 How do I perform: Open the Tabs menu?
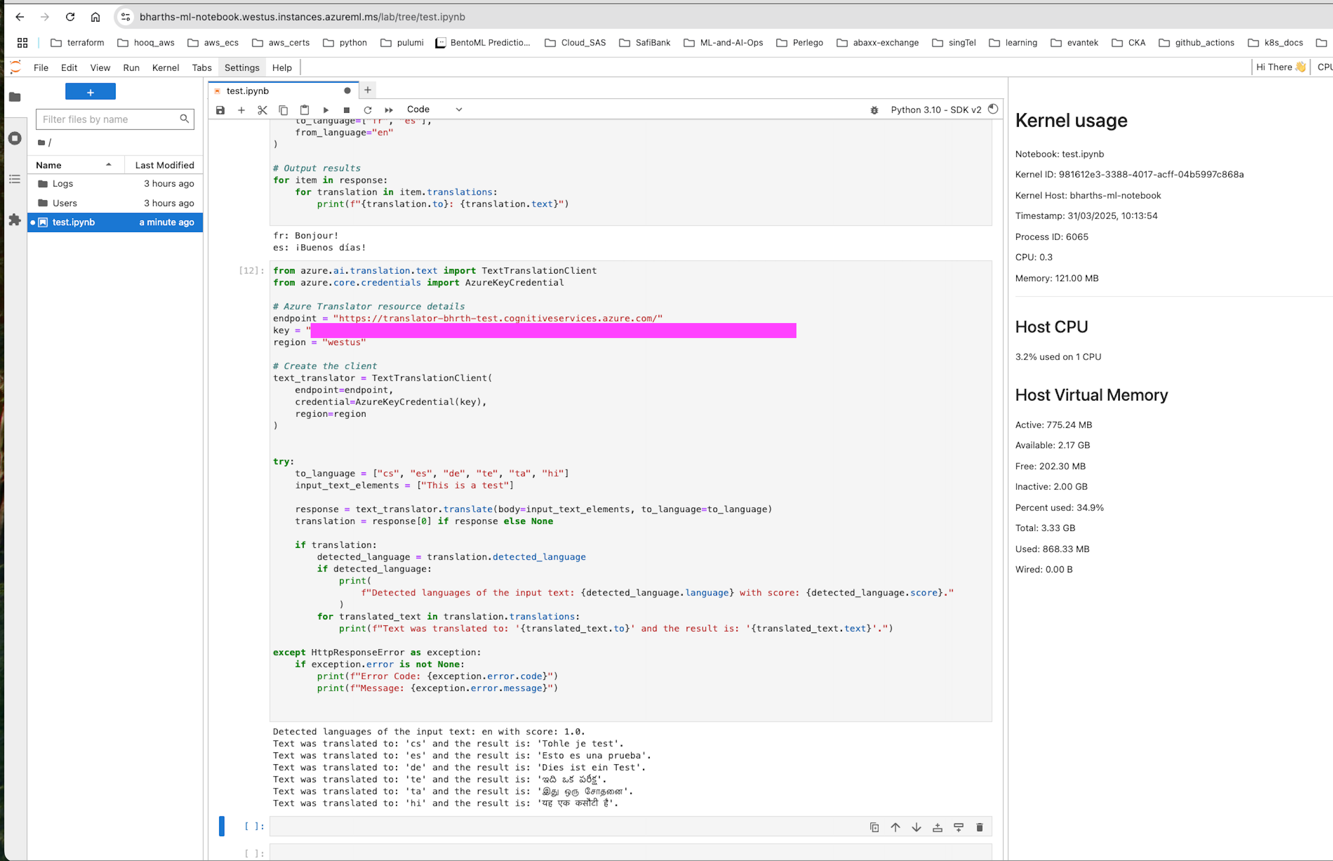point(202,68)
